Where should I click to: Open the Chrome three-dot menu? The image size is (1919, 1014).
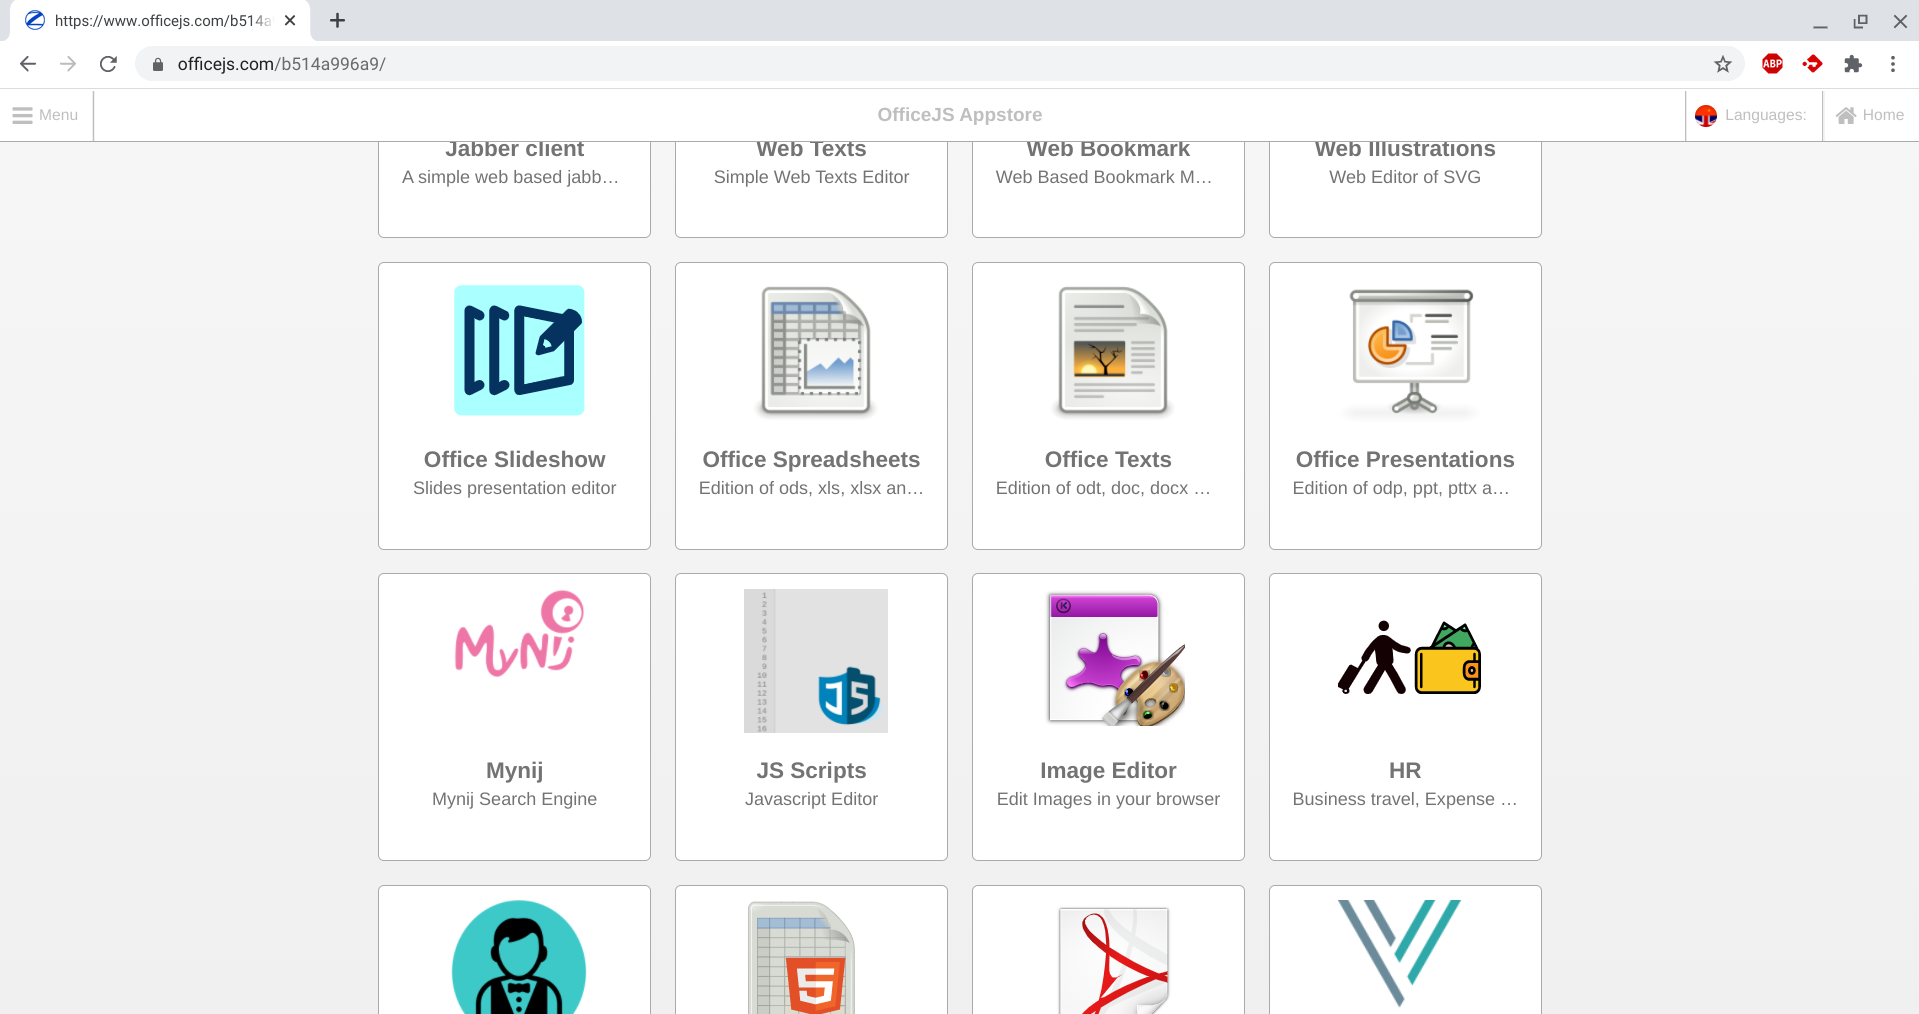[1893, 64]
